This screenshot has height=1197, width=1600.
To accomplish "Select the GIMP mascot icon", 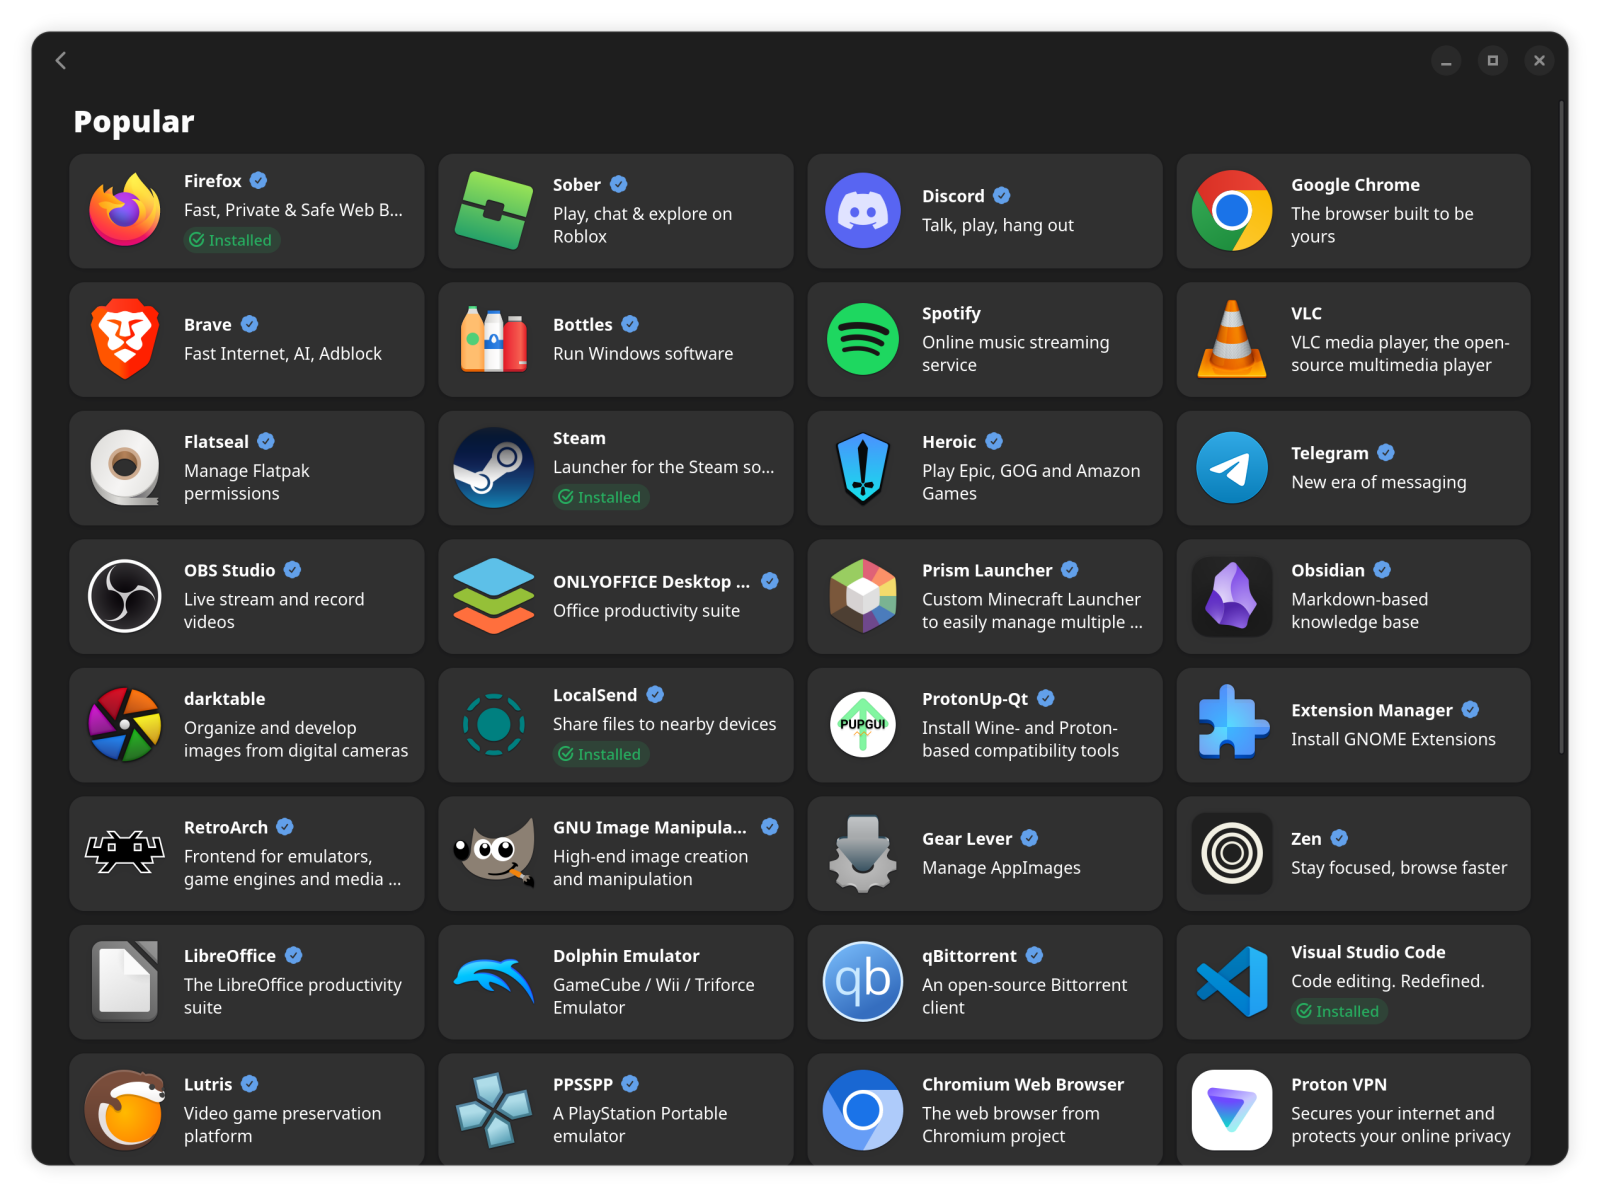I will (x=494, y=853).
